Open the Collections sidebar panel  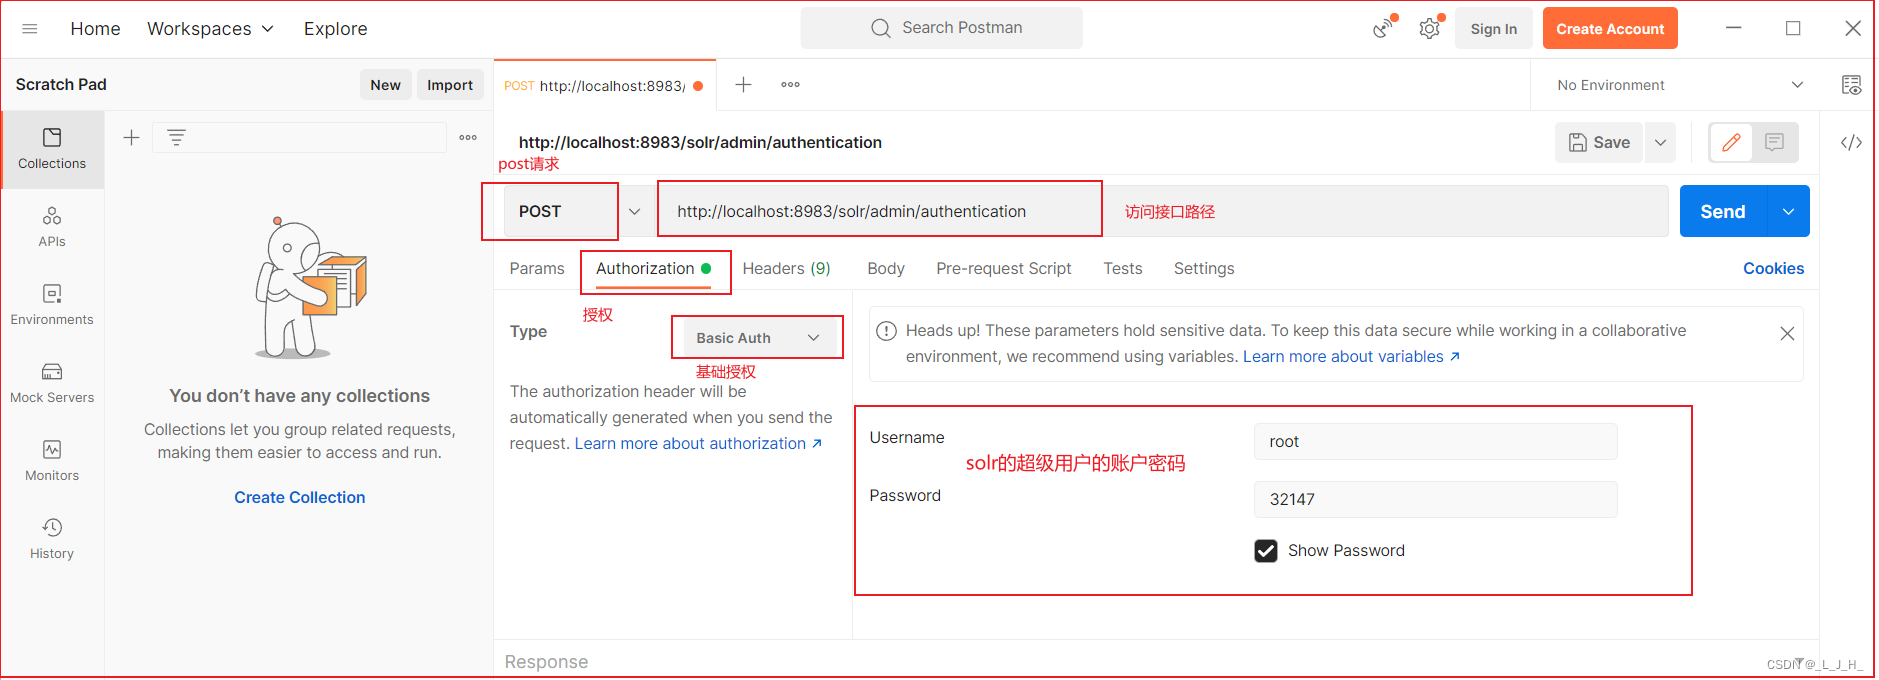(x=52, y=149)
